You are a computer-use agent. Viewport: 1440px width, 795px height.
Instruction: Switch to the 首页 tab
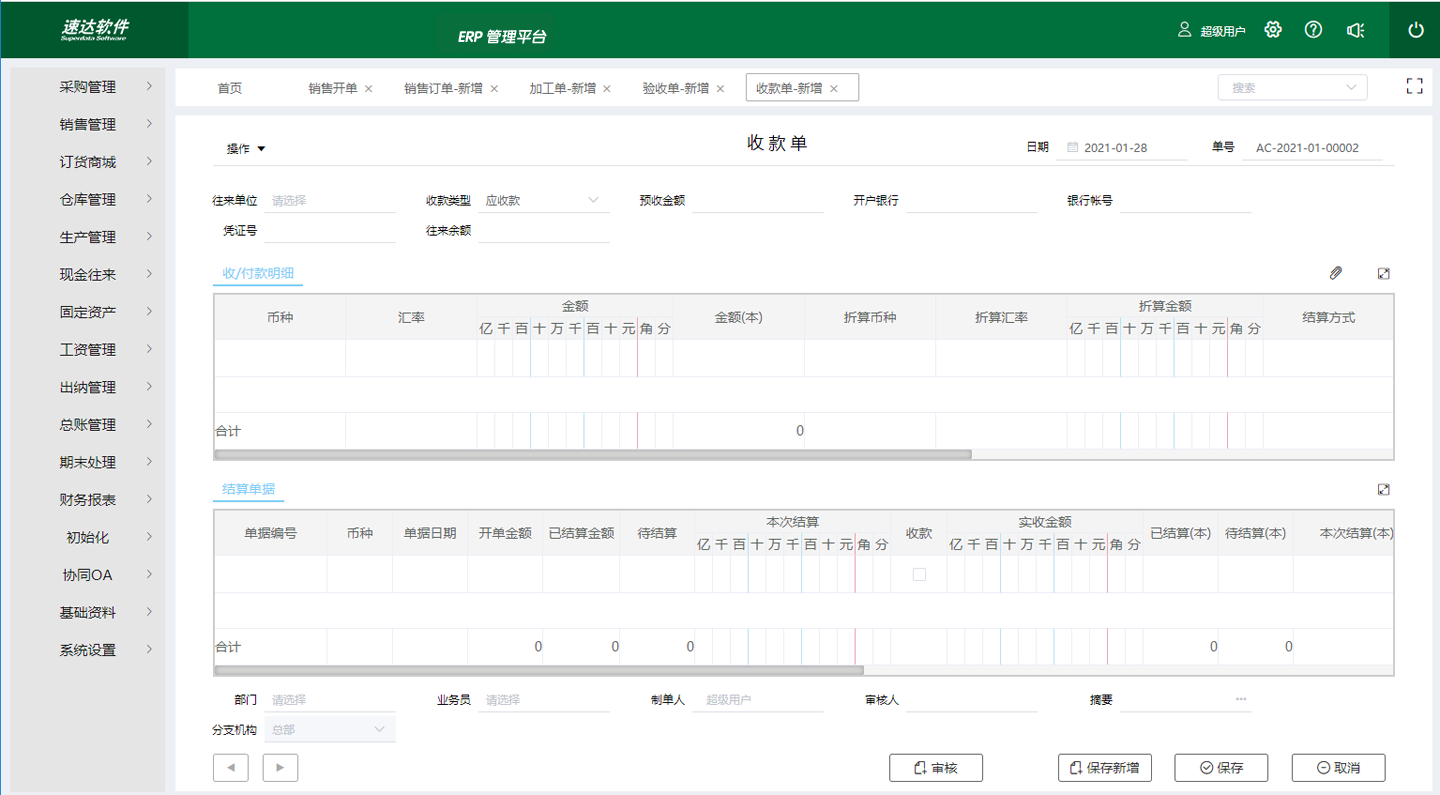[230, 88]
